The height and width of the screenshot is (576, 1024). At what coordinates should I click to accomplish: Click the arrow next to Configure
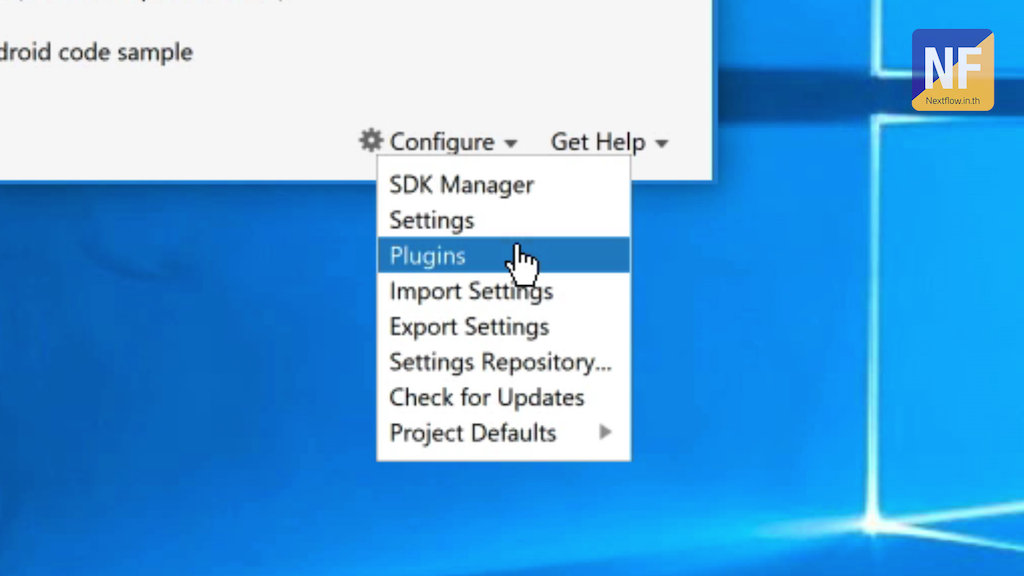pos(510,144)
